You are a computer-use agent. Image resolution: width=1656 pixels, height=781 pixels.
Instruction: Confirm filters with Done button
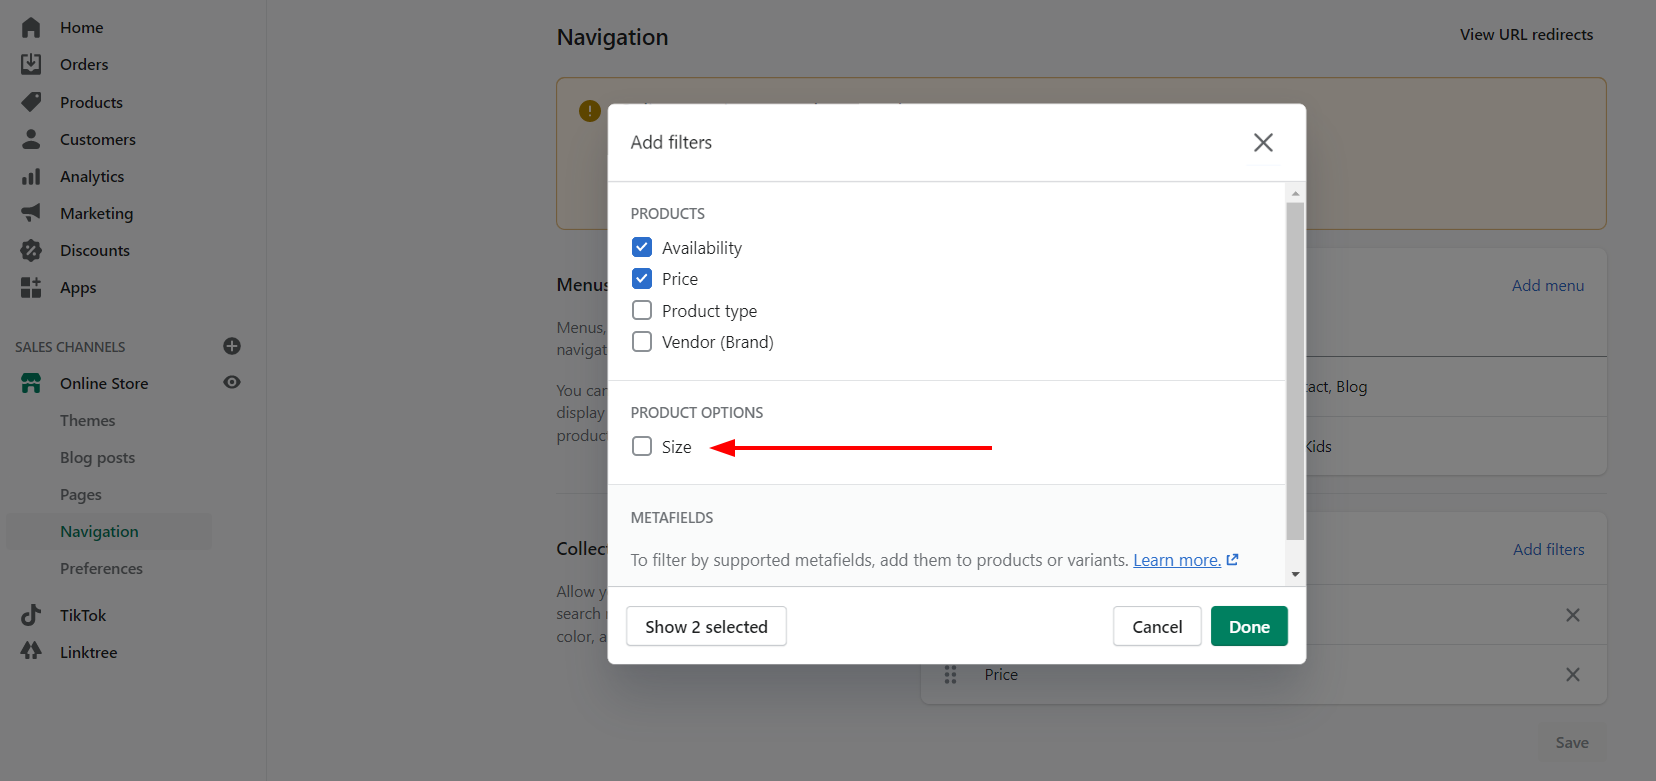click(1249, 626)
